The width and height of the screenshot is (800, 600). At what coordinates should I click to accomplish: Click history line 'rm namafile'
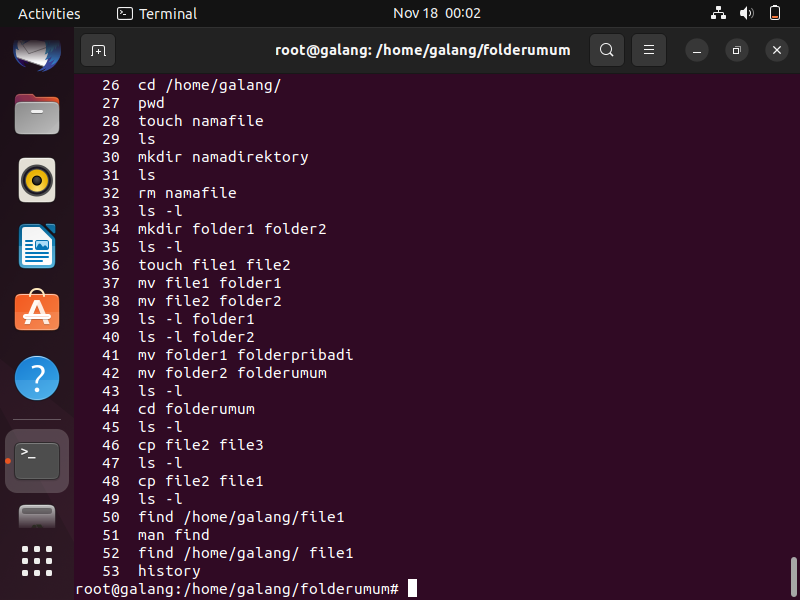click(x=187, y=193)
